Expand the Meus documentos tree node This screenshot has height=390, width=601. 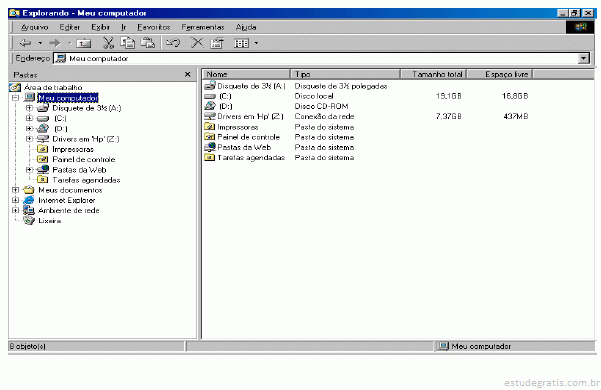pos(15,190)
